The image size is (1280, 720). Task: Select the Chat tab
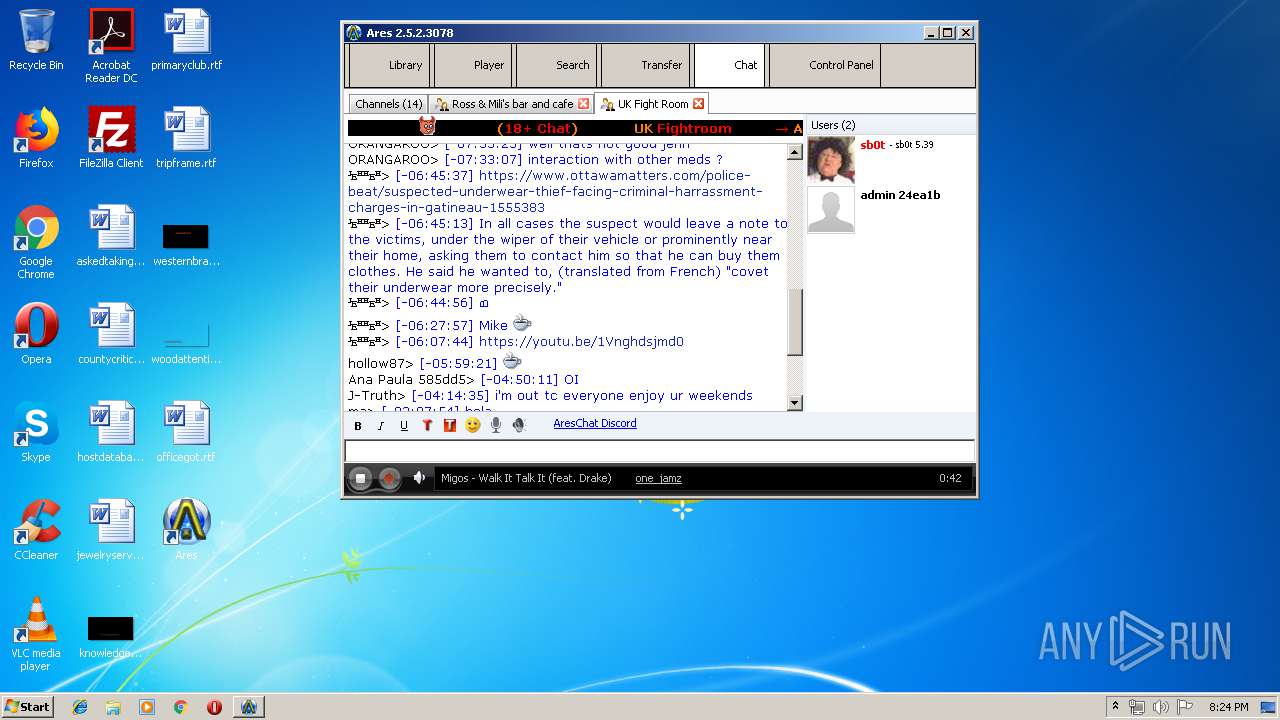(x=730, y=65)
